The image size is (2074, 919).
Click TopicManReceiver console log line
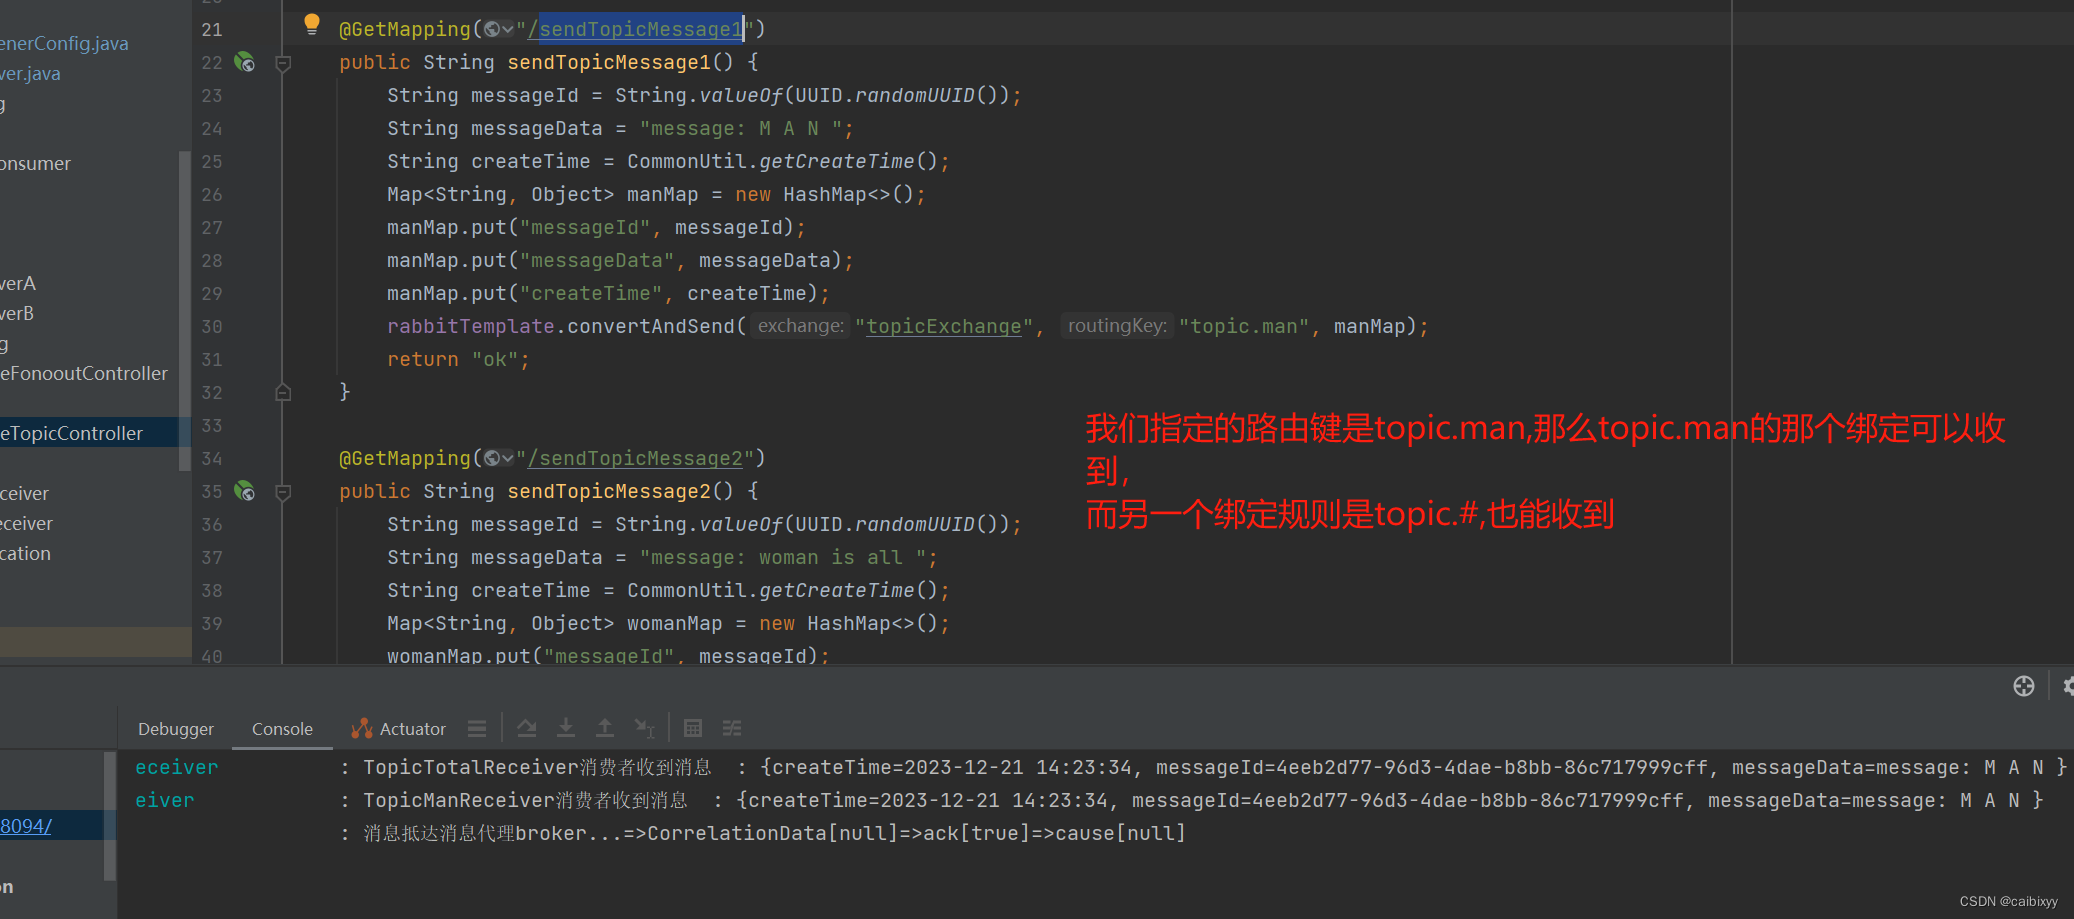(x=1090, y=800)
